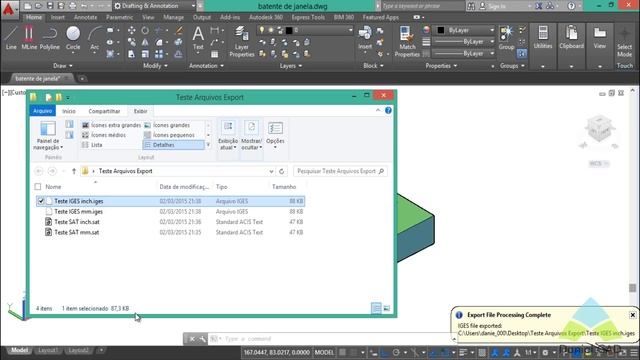Click the Rotate tool in Modify panel
640x360 pixels.
145,31
